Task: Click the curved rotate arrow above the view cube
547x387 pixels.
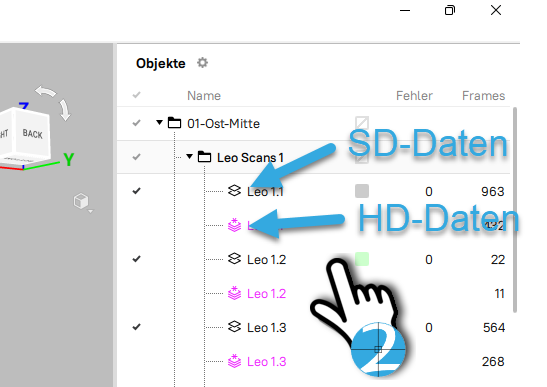Action: pyautogui.click(x=45, y=91)
